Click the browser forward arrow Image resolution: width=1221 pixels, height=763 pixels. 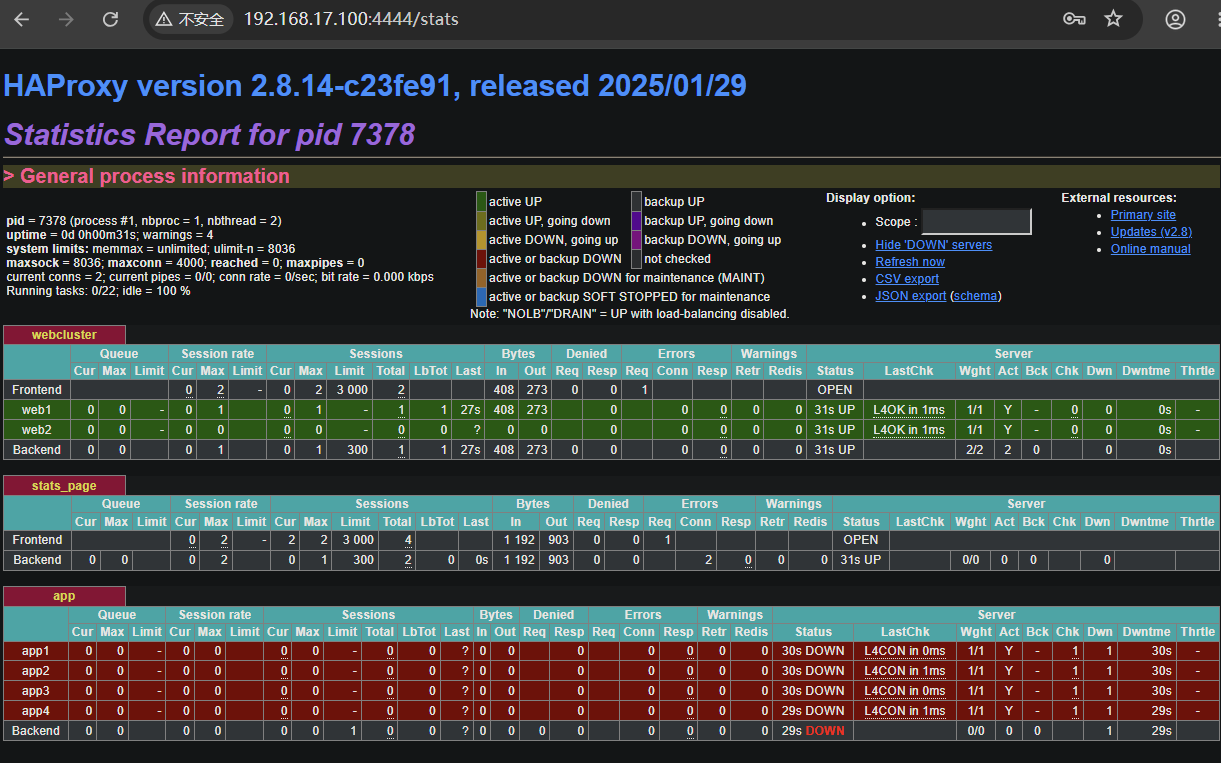point(66,19)
